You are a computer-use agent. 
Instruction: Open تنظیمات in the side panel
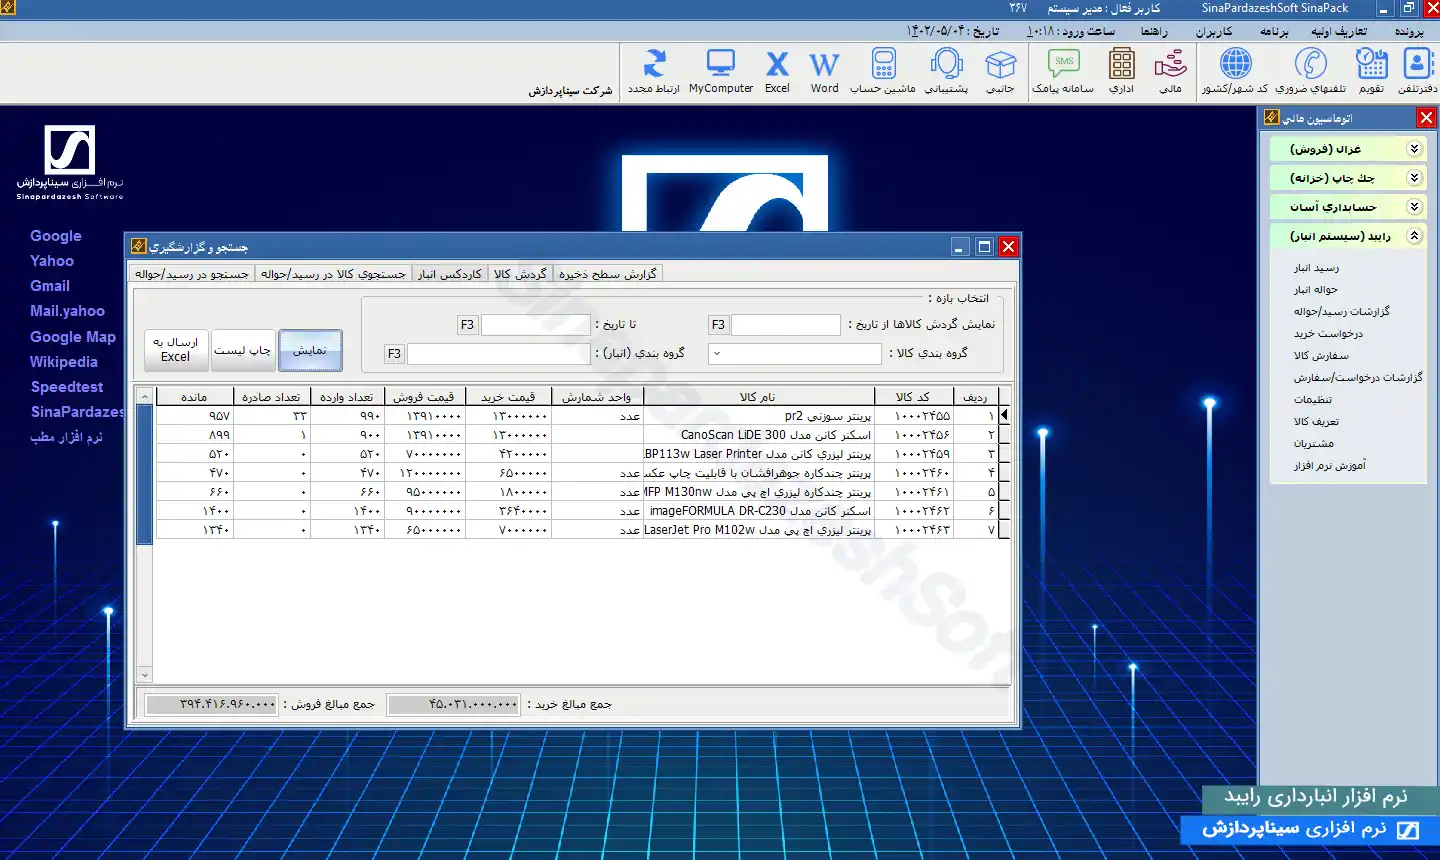pos(1313,399)
